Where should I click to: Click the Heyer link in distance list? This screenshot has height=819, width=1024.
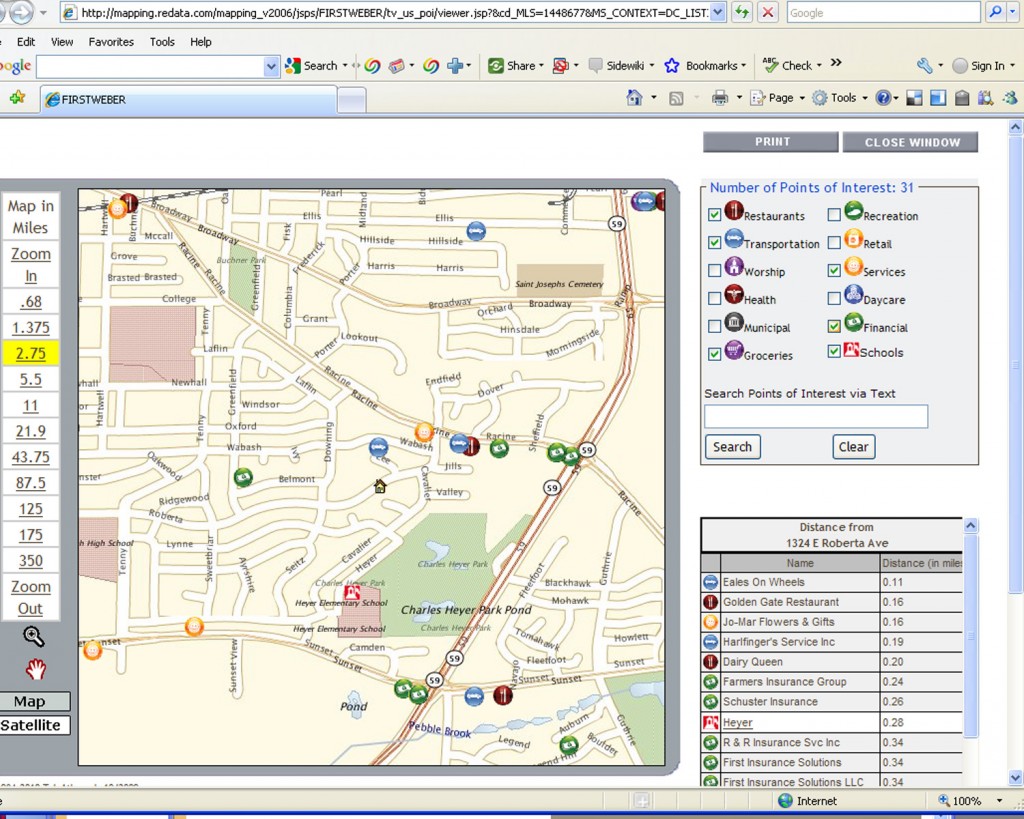(737, 722)
